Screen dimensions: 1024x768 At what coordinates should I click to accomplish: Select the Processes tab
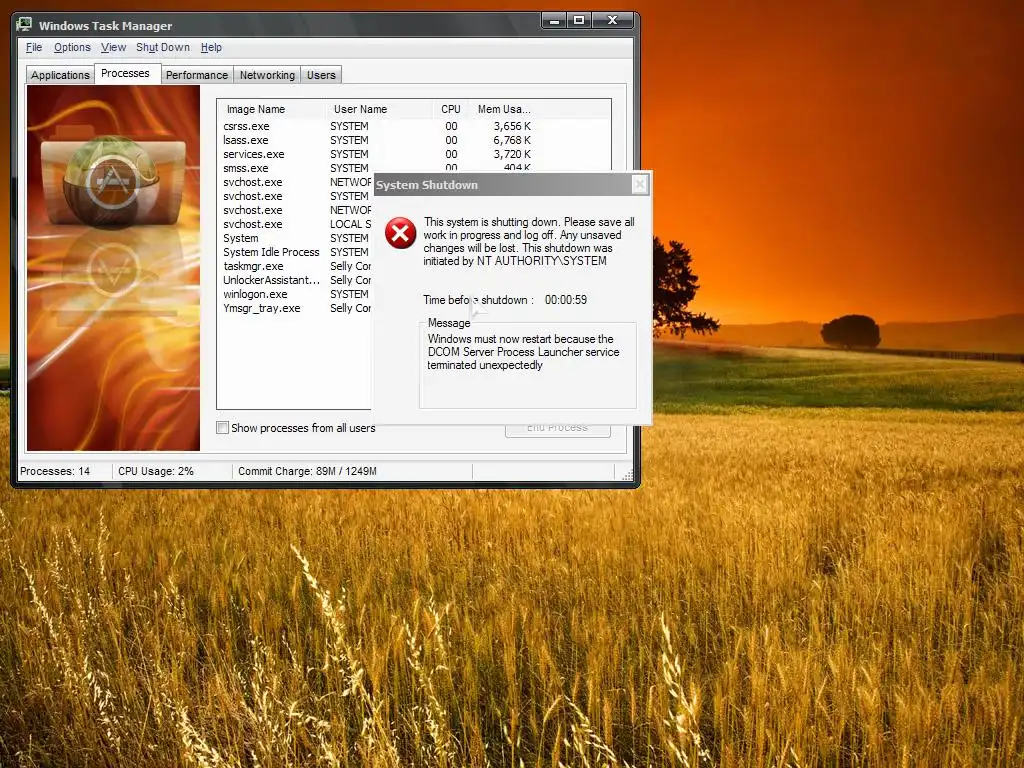[x=125, y=73]
